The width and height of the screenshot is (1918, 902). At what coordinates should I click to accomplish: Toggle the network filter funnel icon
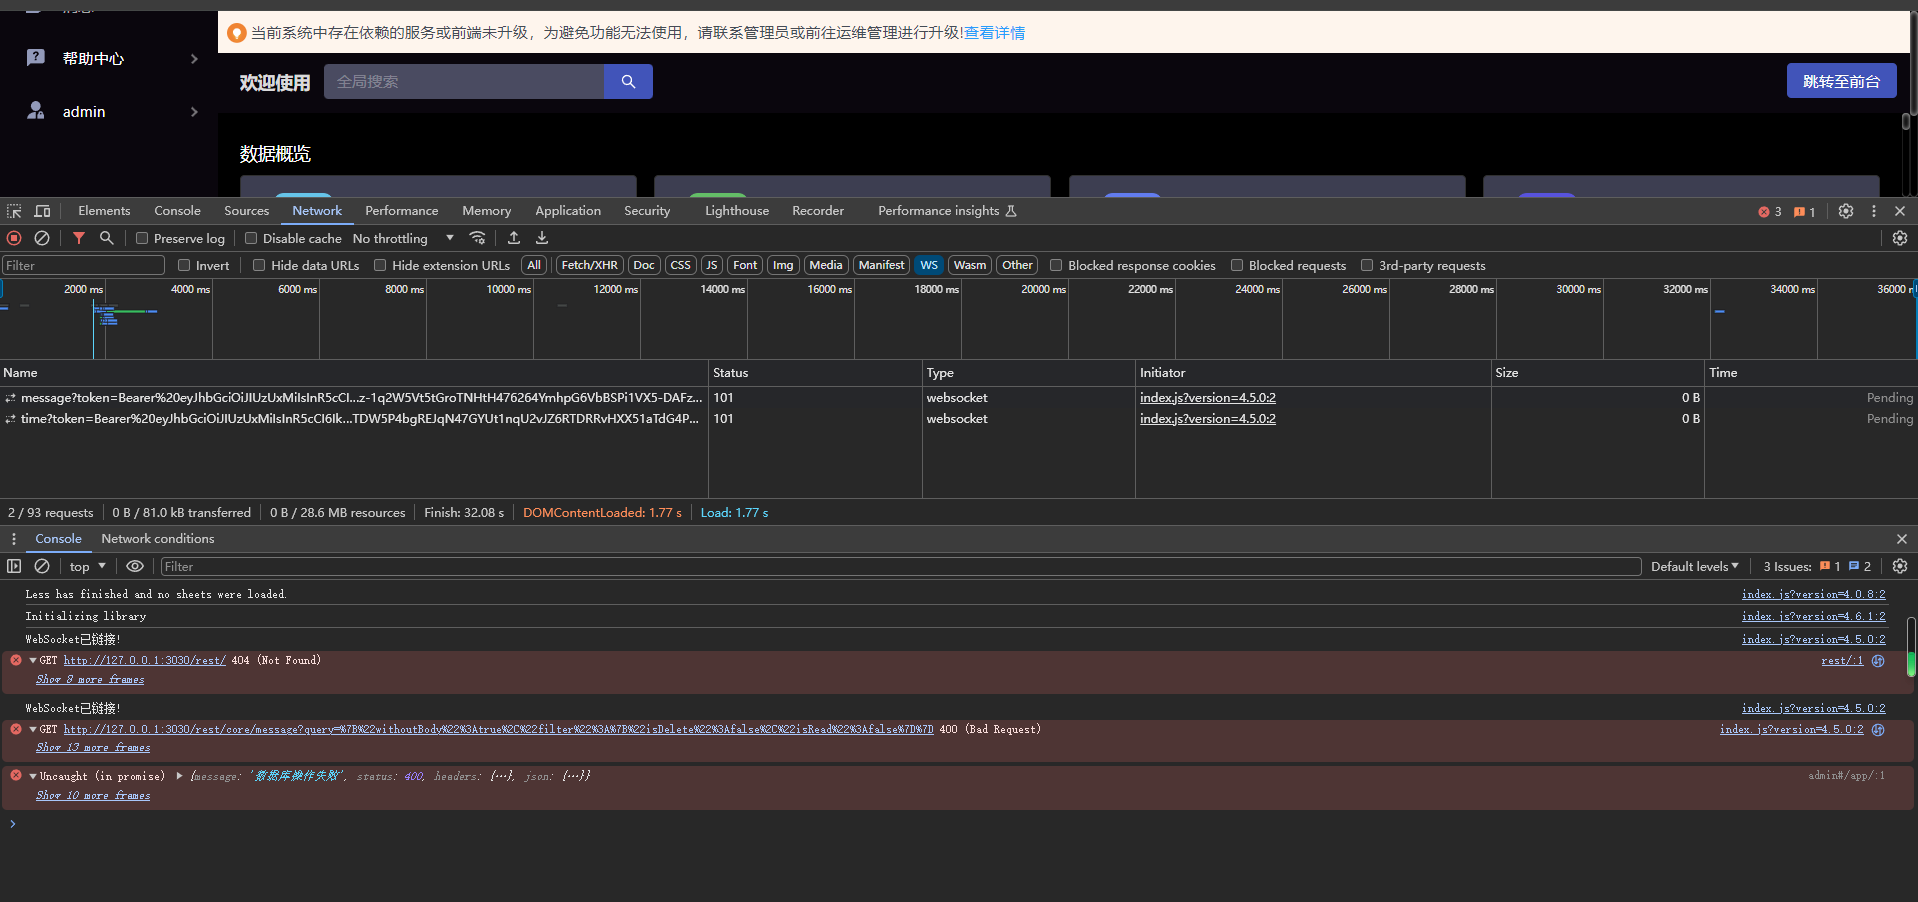[79, 238]
